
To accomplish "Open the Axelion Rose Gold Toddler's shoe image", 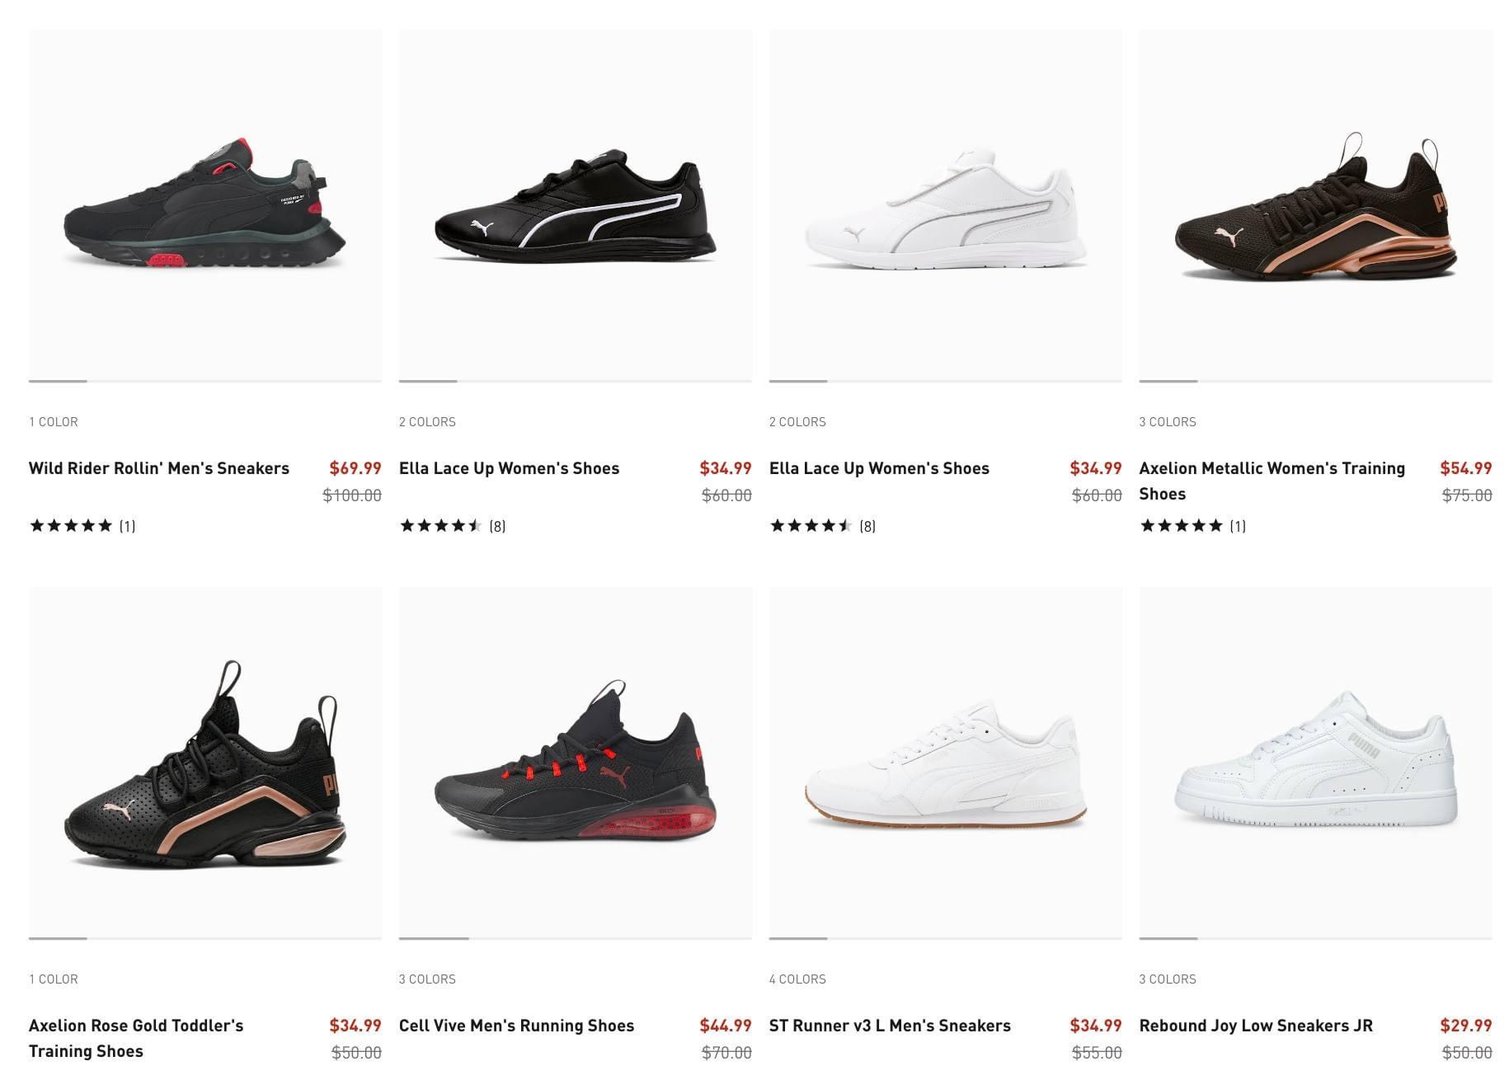I will 205,762.
